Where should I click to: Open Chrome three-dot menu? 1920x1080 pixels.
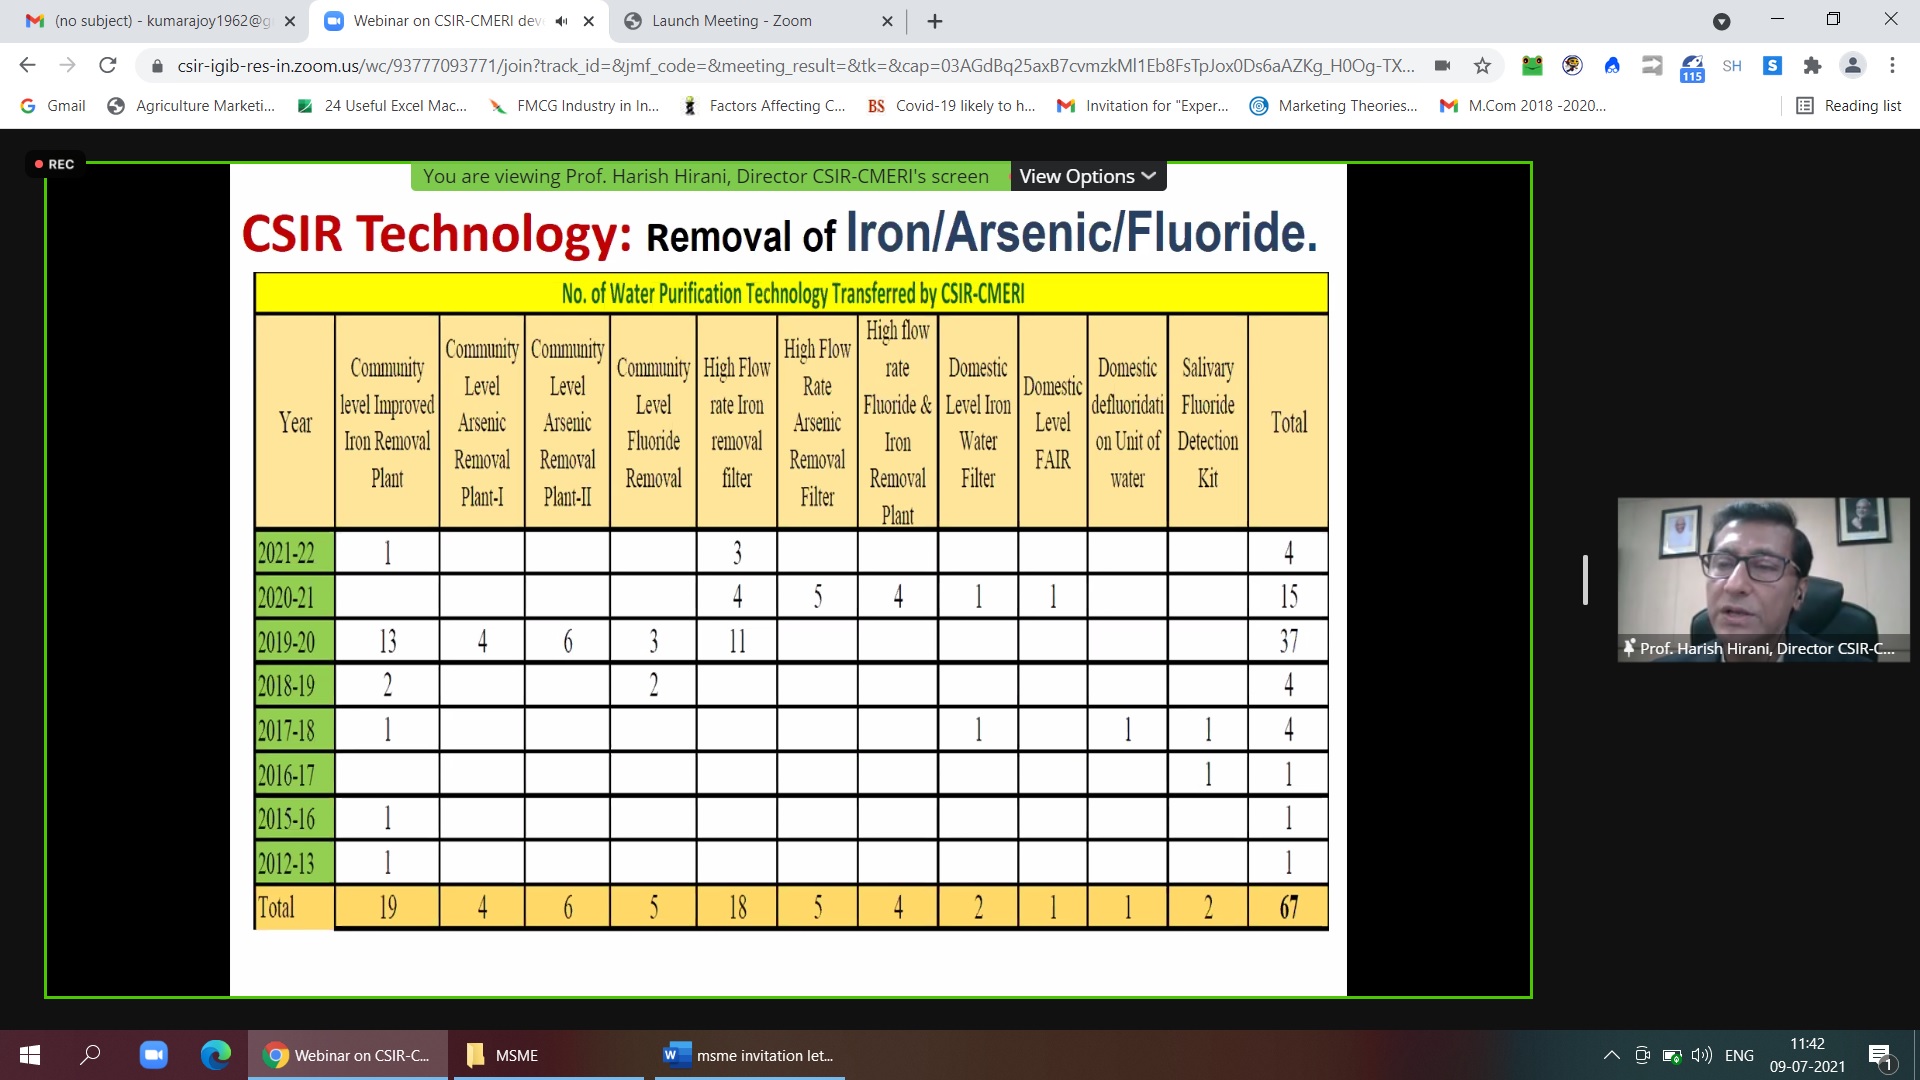[x=1892, y=66]
